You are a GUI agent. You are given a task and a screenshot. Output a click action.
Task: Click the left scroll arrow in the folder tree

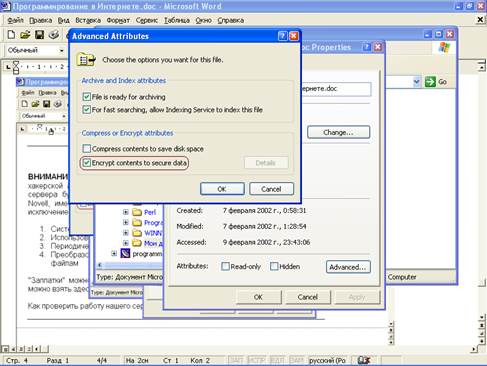99,265
